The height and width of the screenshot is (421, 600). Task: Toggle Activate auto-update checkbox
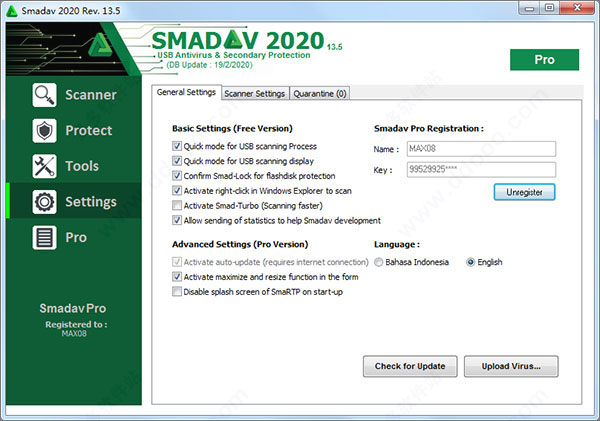pos(176,262)
